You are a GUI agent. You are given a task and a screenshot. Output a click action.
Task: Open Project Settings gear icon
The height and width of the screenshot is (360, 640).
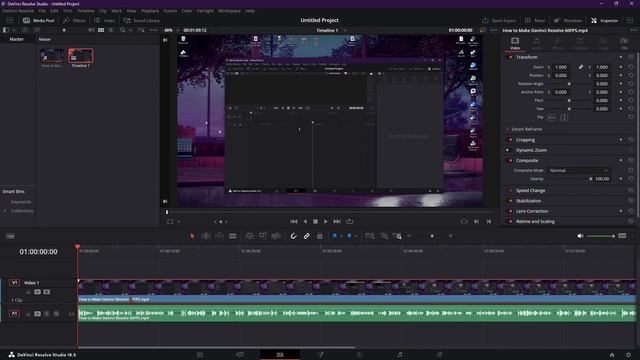[x=629, y=355]
